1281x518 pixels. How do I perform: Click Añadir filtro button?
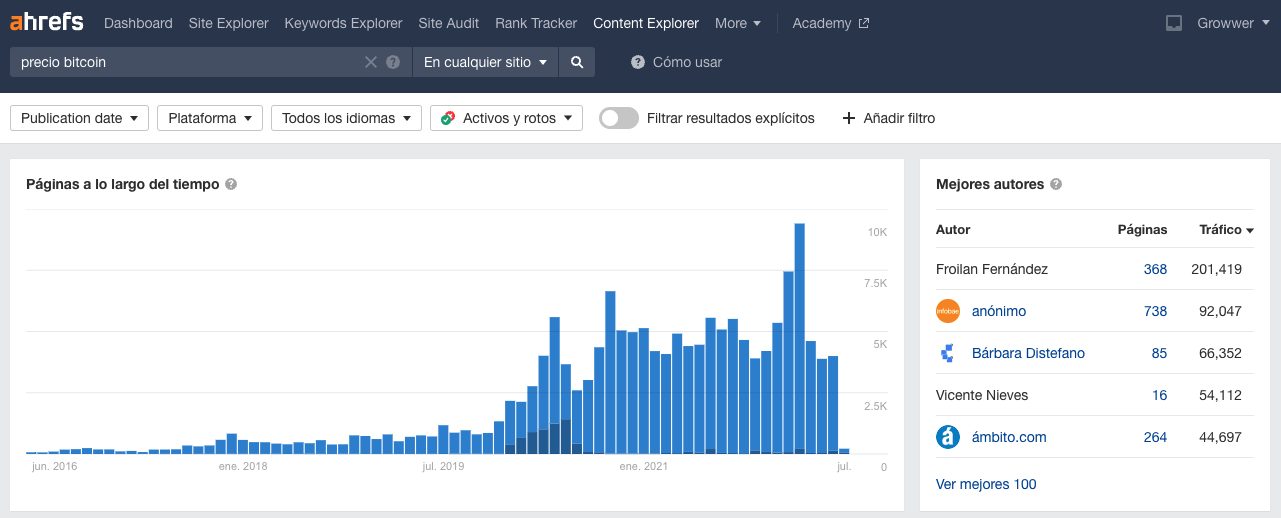tap(889, 118)
